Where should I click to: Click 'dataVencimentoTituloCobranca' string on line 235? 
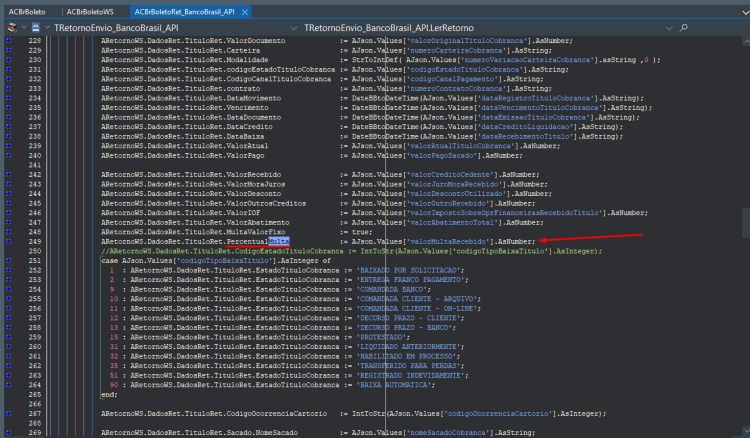(x=539, y=108)
